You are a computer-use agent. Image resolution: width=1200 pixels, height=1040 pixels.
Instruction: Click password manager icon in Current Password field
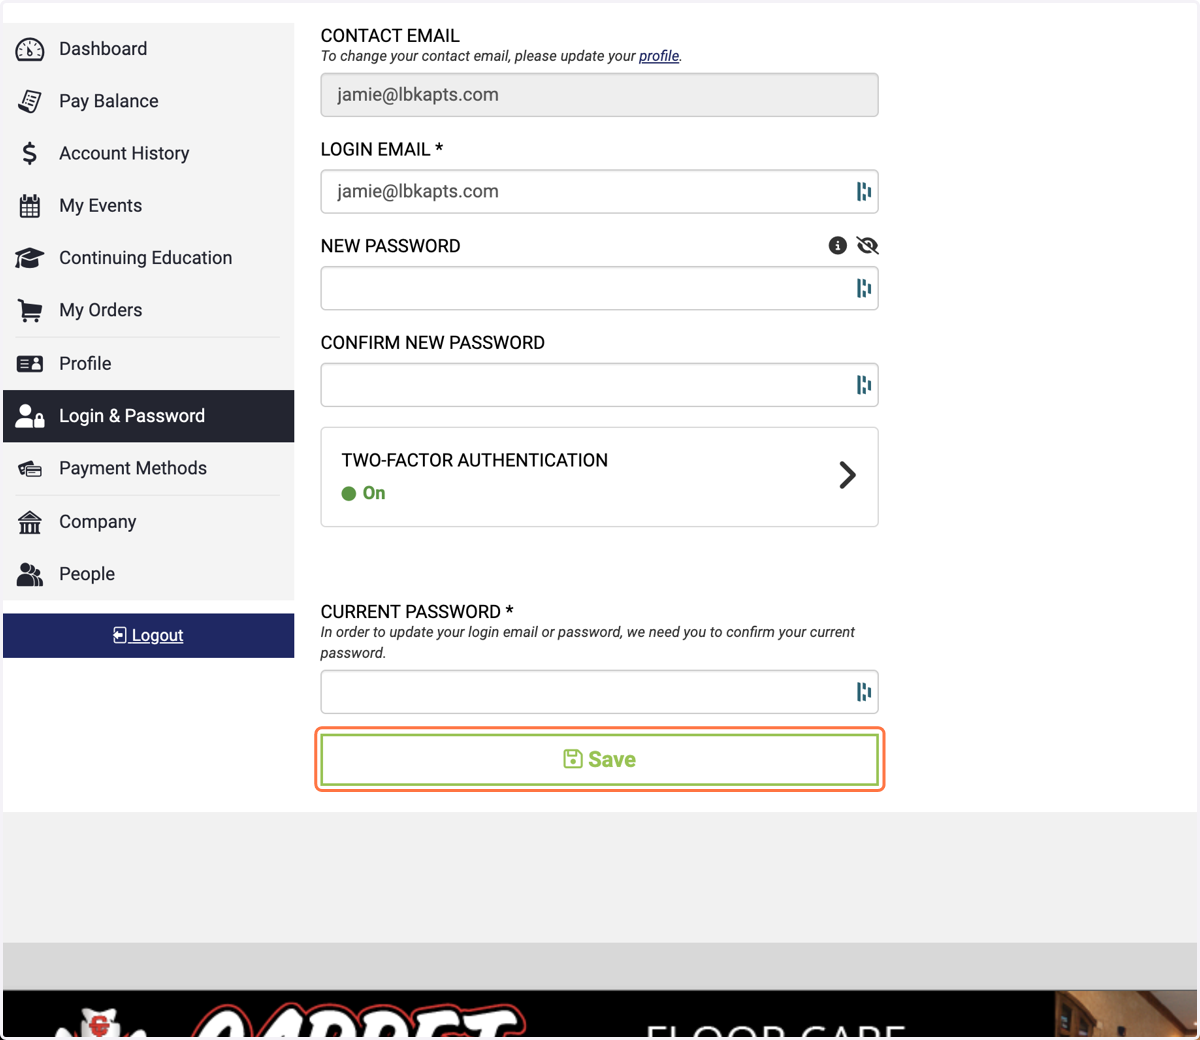tap(864, 692)
